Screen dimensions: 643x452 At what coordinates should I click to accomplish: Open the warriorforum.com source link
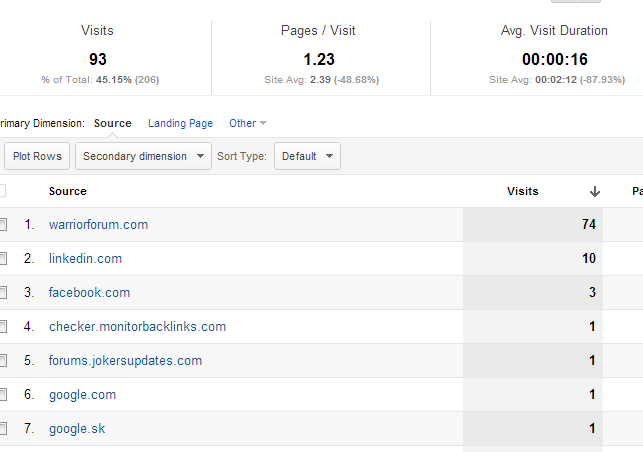point(98,225)
